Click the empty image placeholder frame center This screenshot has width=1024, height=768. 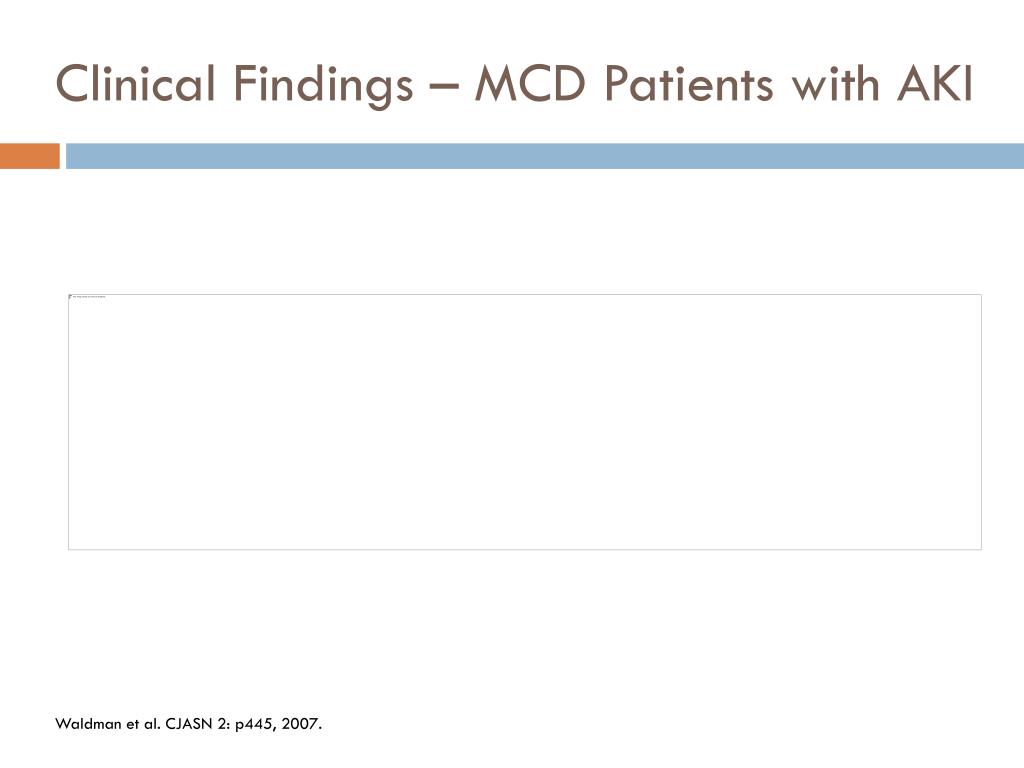coord(524,422)
